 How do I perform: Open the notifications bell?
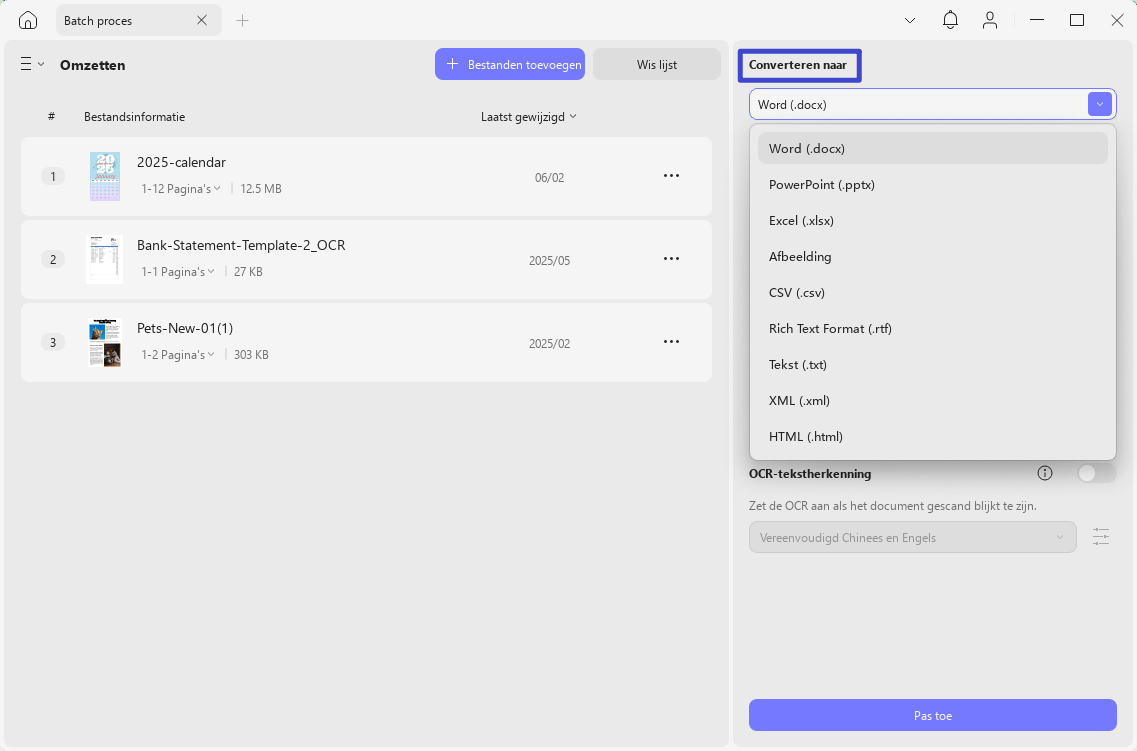950,20
